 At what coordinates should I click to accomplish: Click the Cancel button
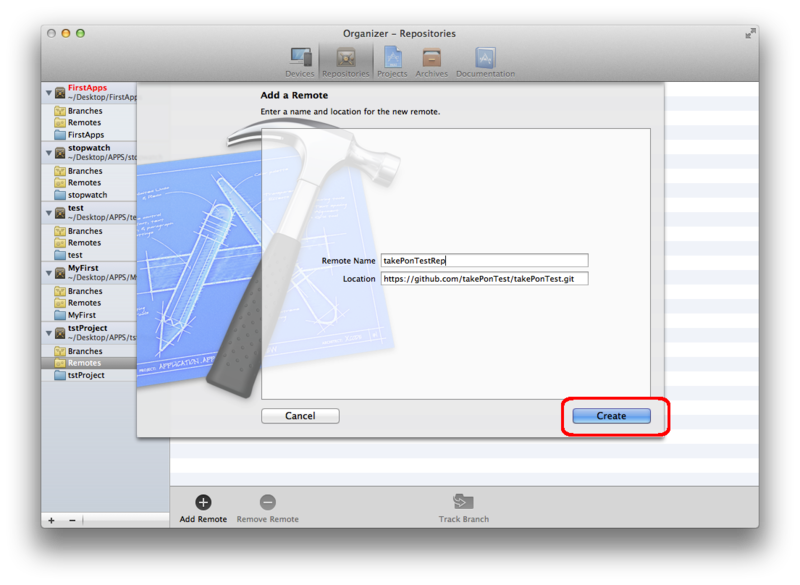300,416
